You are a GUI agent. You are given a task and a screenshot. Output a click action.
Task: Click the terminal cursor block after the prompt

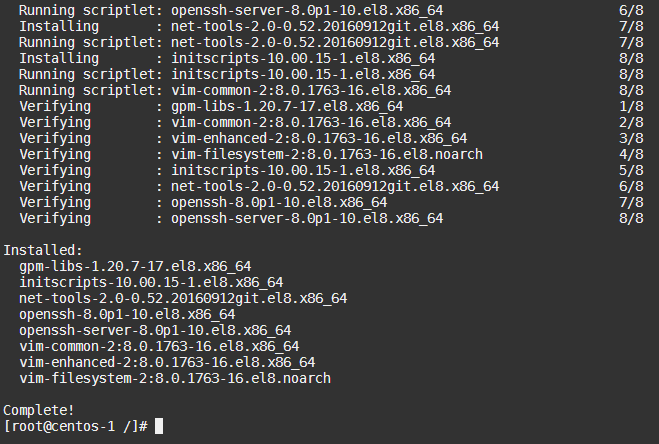coord(159,426)
